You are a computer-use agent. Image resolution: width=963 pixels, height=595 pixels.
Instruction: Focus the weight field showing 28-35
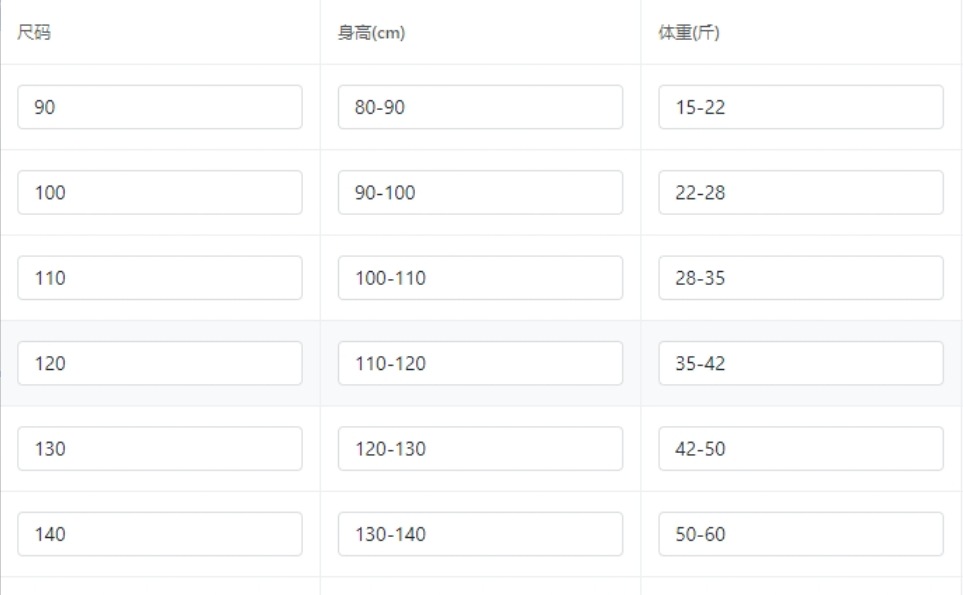tap(801, 278)
